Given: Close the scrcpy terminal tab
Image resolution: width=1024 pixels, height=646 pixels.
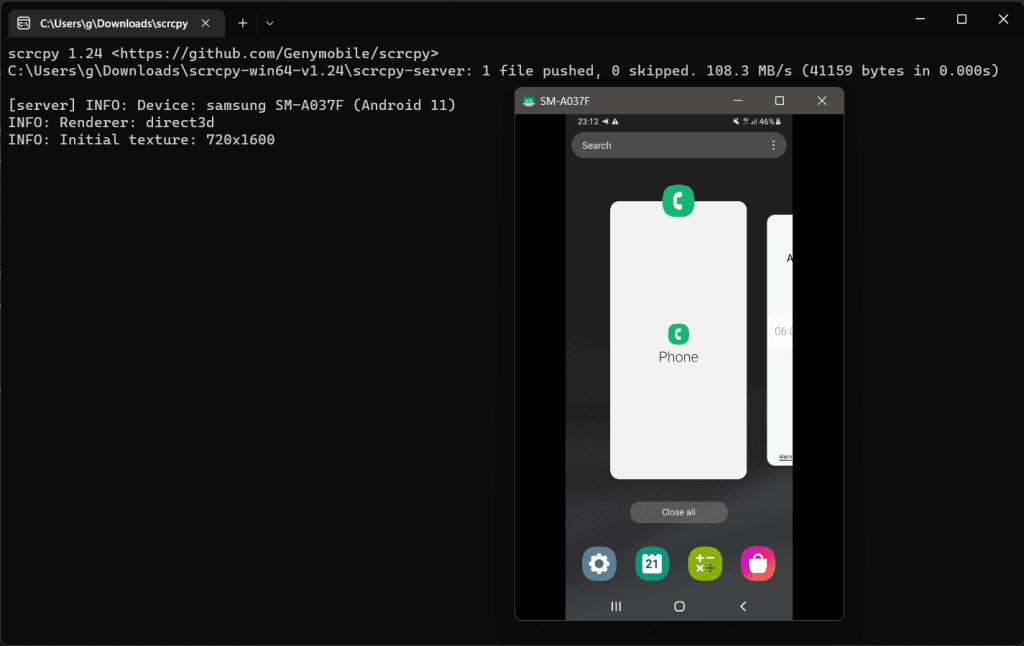Looking at the screenshot, I should 207,23.
